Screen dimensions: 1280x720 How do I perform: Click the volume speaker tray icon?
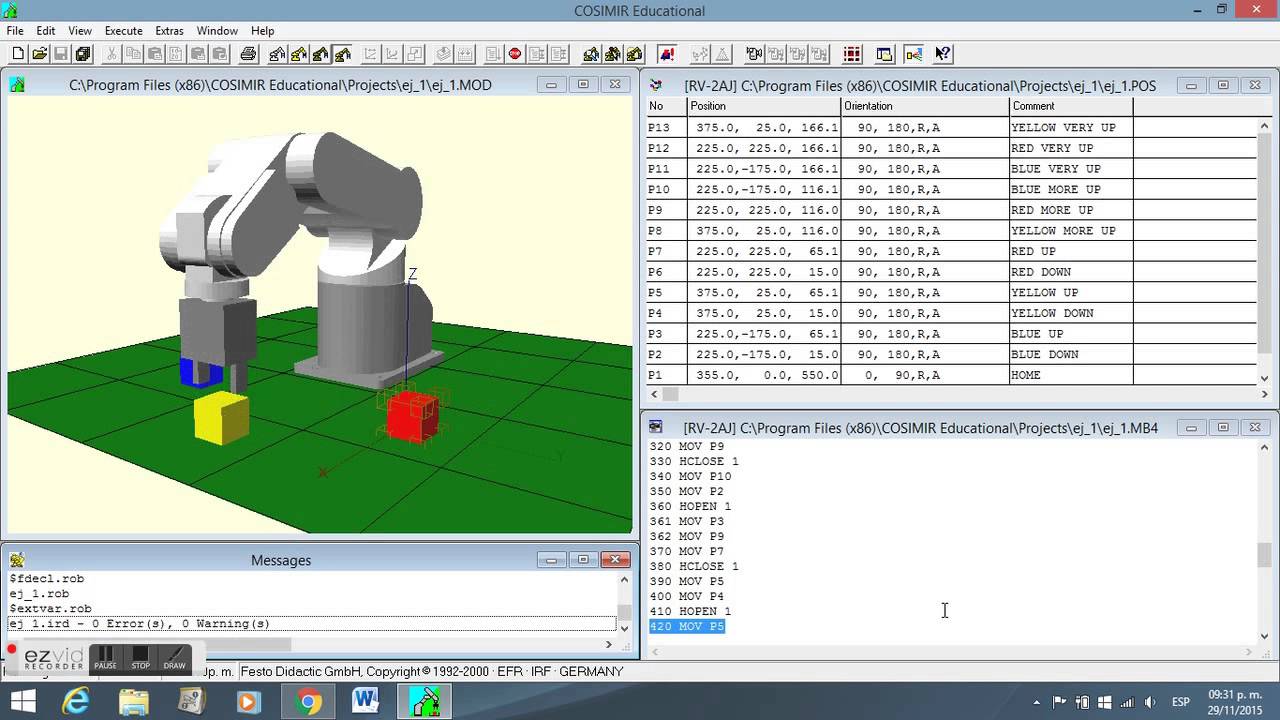pyautogui.click(x=1148, y=702)
